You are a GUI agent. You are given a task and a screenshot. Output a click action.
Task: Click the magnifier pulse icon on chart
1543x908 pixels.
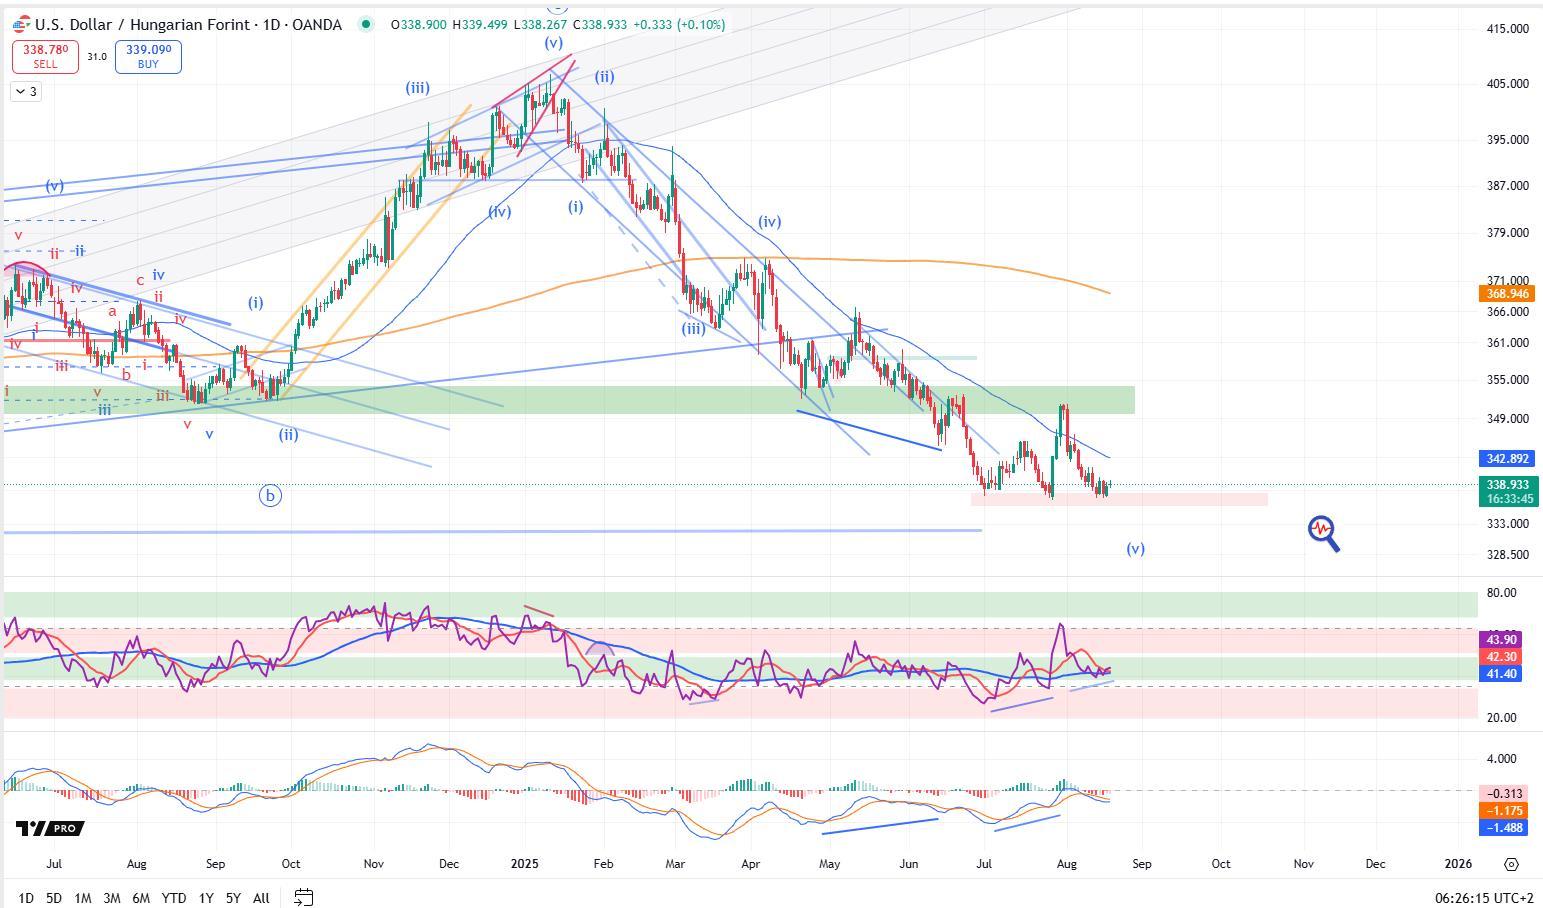pos(1323,533)
